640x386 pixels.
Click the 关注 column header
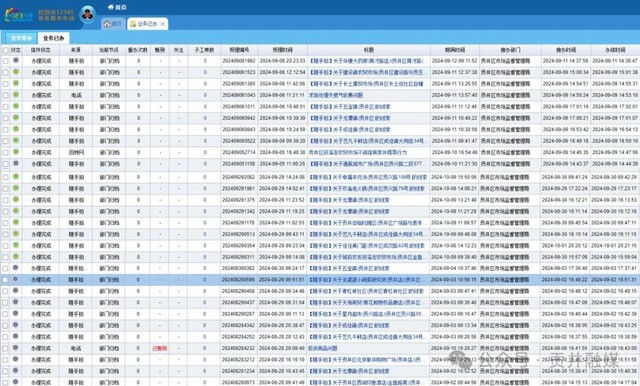tap(178, 50)
